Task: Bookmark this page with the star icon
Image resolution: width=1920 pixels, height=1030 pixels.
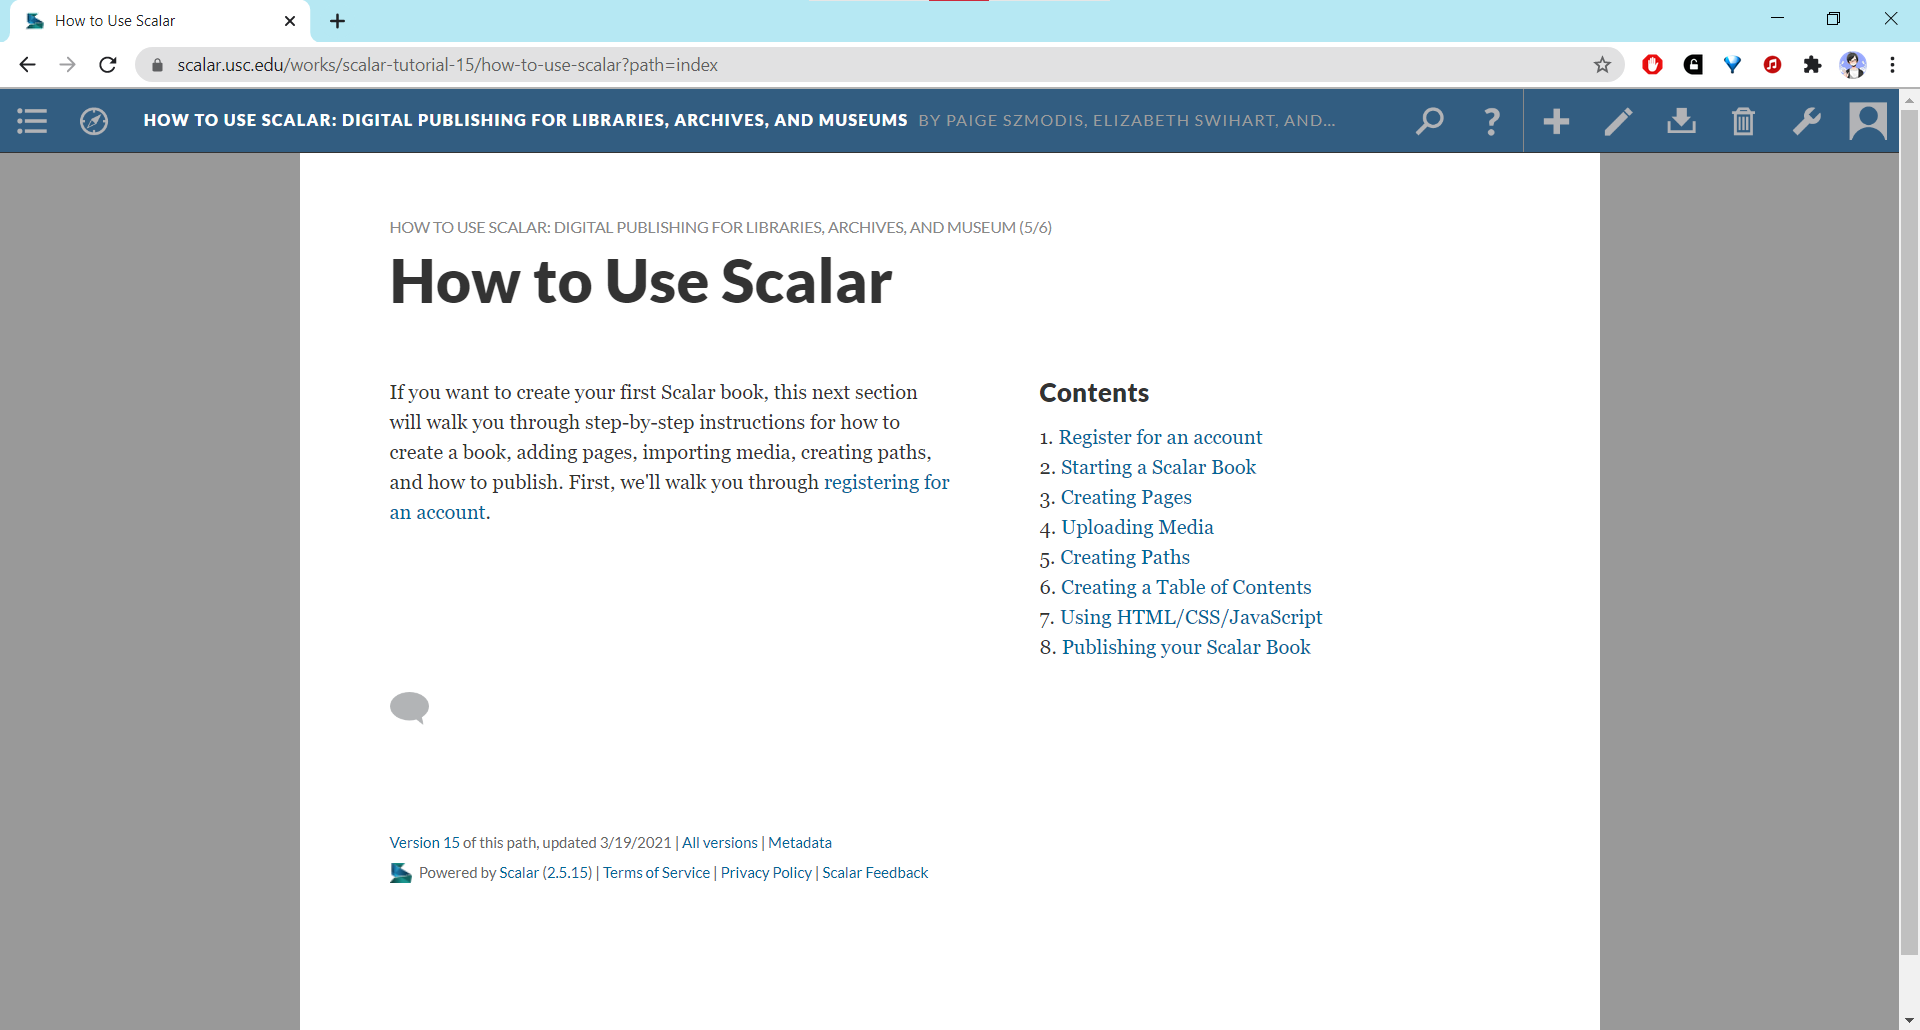Action: 1602,65
